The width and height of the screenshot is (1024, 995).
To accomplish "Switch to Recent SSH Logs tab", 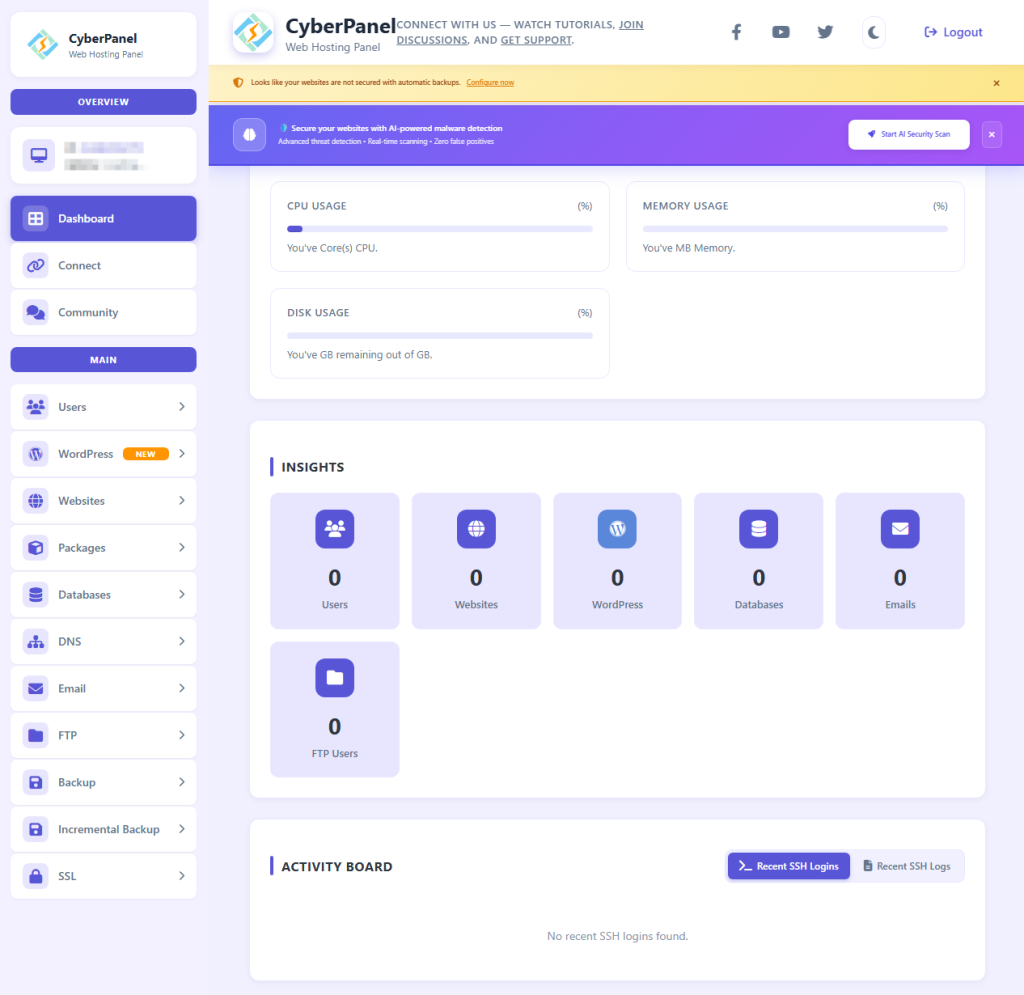I will pos(907,866).
